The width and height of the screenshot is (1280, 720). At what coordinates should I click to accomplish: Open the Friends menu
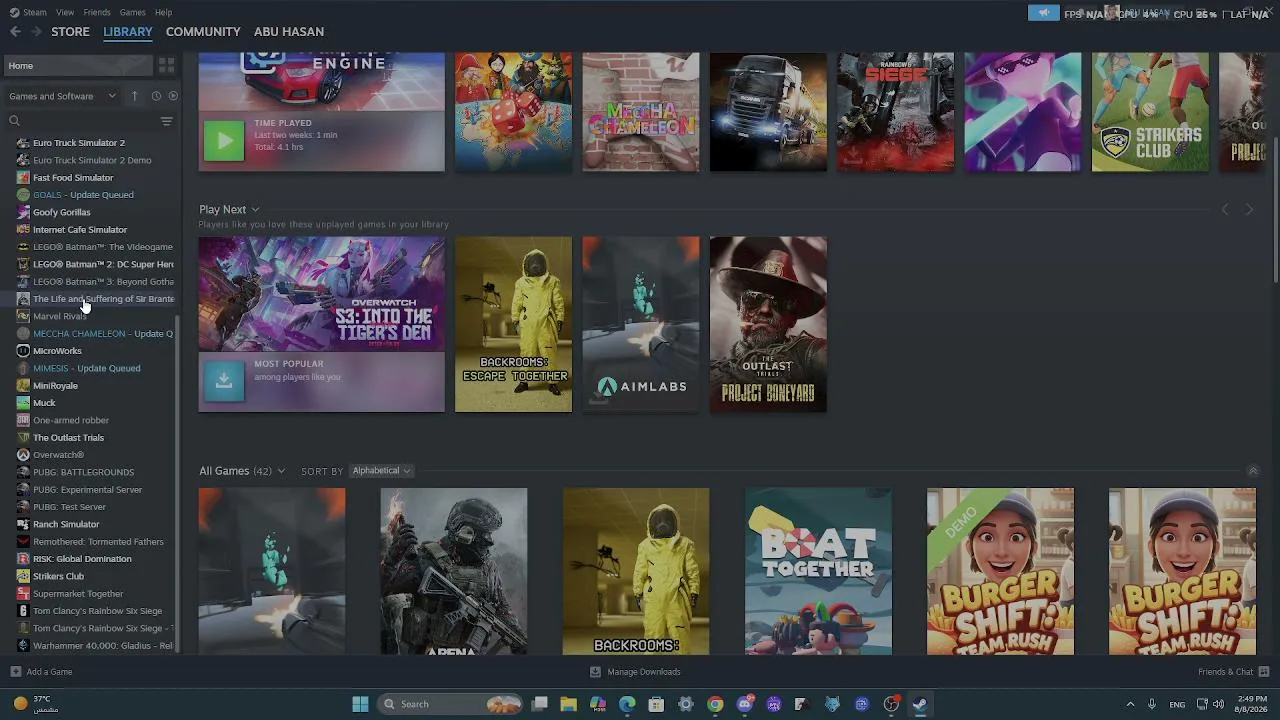[97, 12]
